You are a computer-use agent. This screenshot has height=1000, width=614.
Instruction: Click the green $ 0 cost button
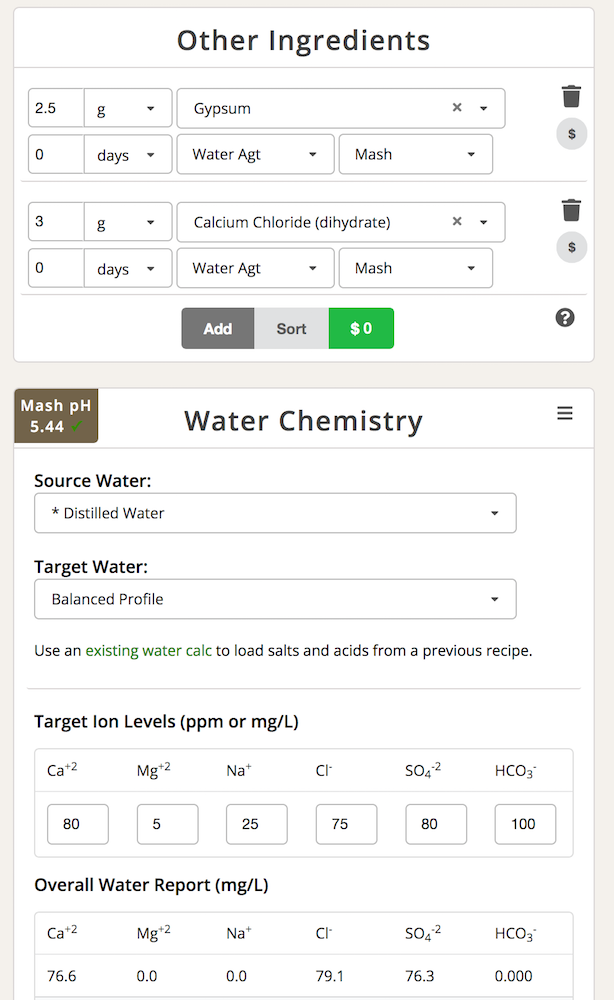[x=362, y=328]
